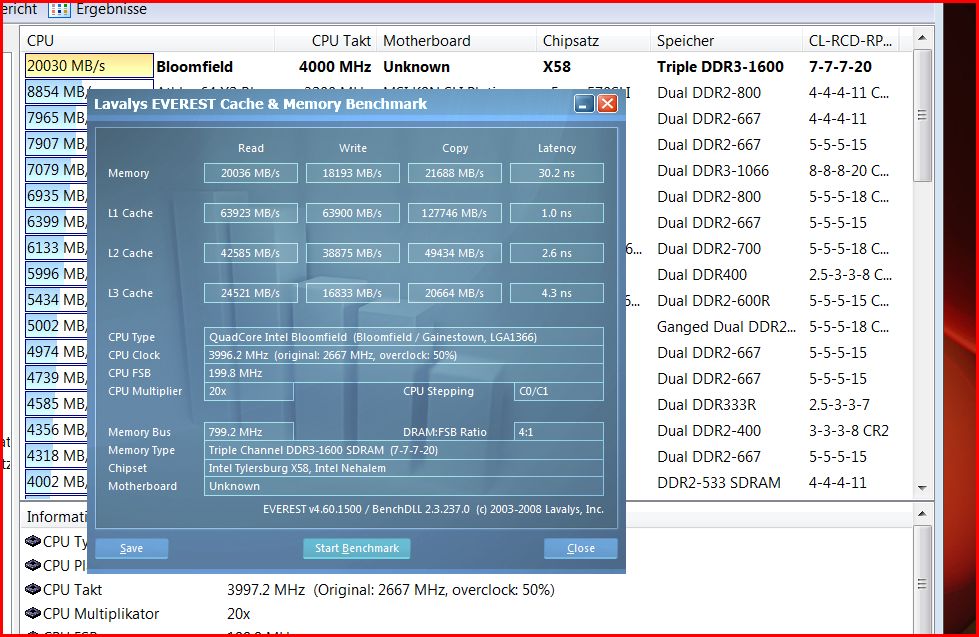This screenshot has height=637, width=979.
Task: Click L1 Cache Read value 63923 MB/s
Action: tap(250, 213)
